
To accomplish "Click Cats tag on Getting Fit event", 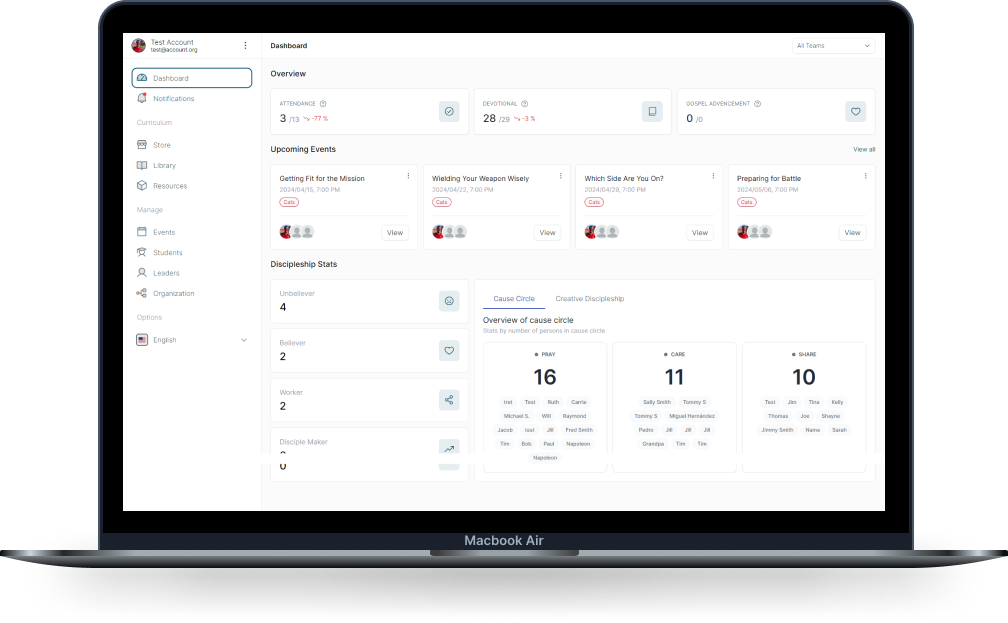I will 289,202.
